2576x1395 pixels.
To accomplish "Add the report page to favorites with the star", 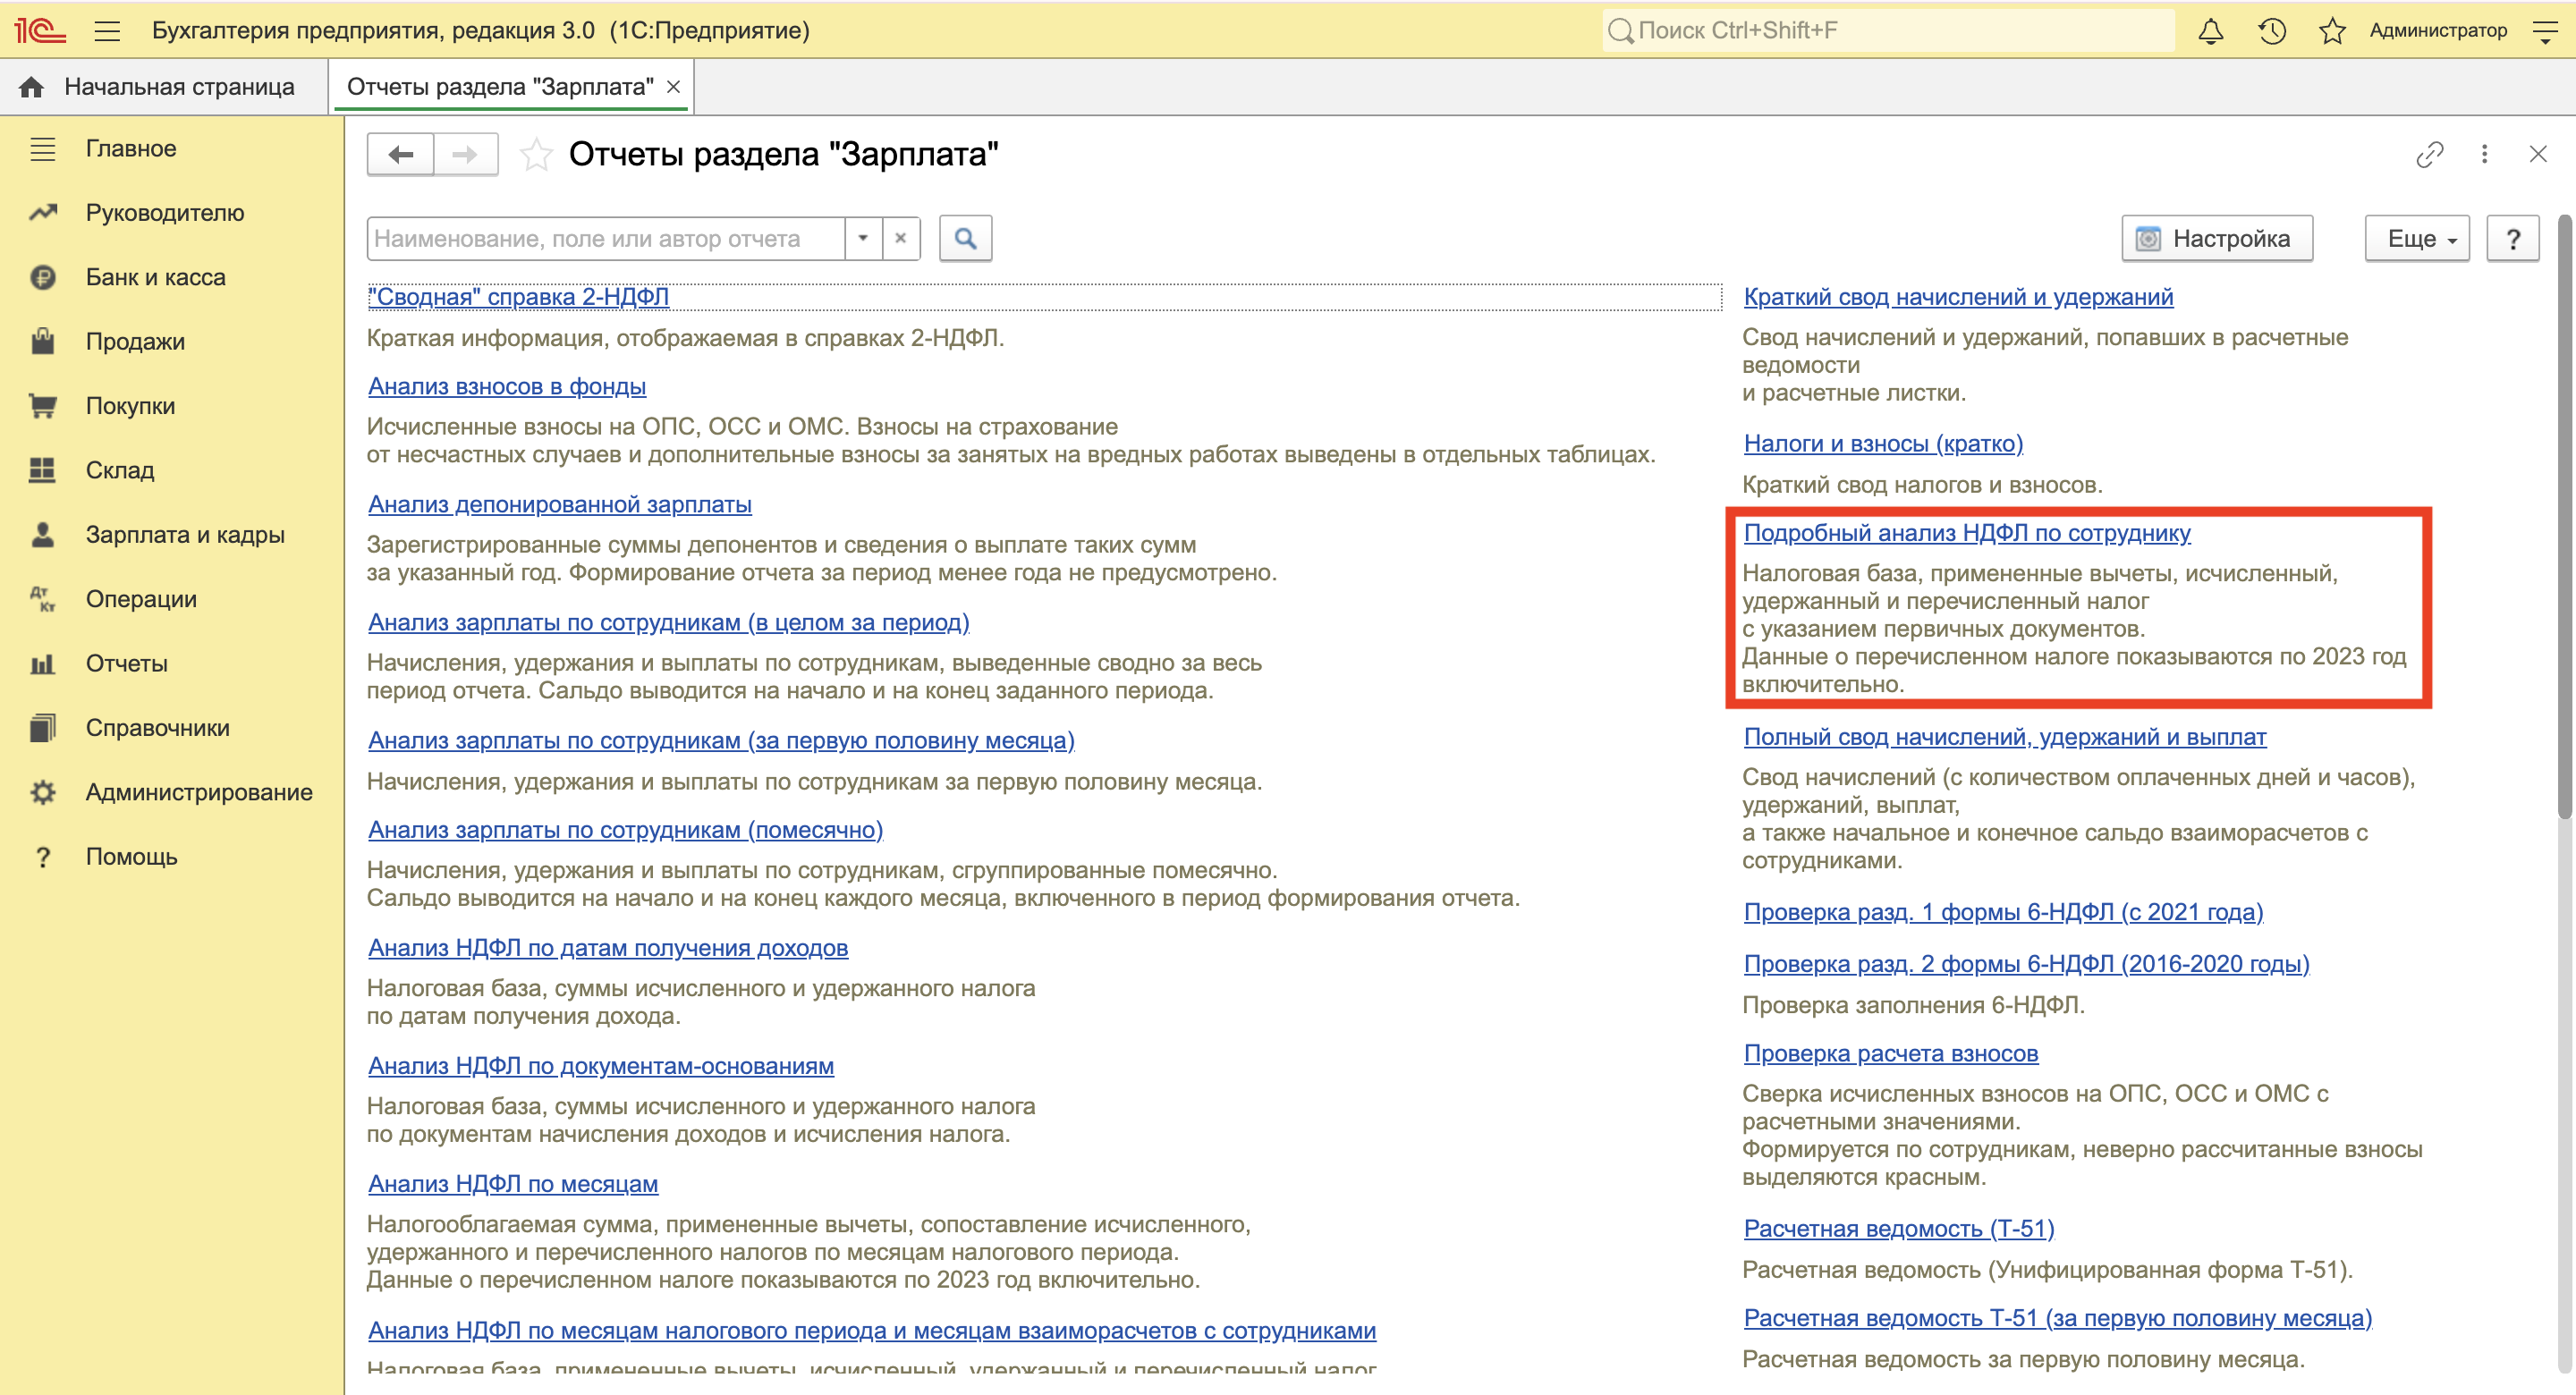I will (536, 155).
